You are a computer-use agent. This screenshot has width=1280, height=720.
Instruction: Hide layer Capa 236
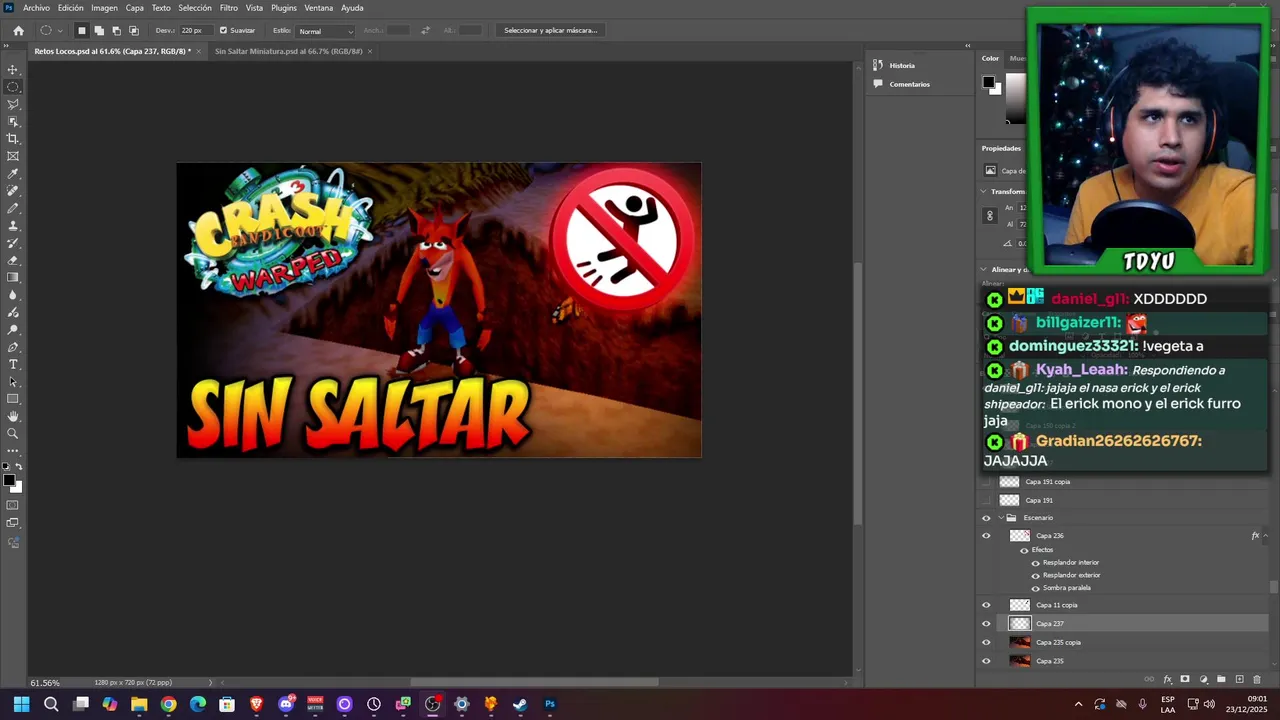[986, 536]
